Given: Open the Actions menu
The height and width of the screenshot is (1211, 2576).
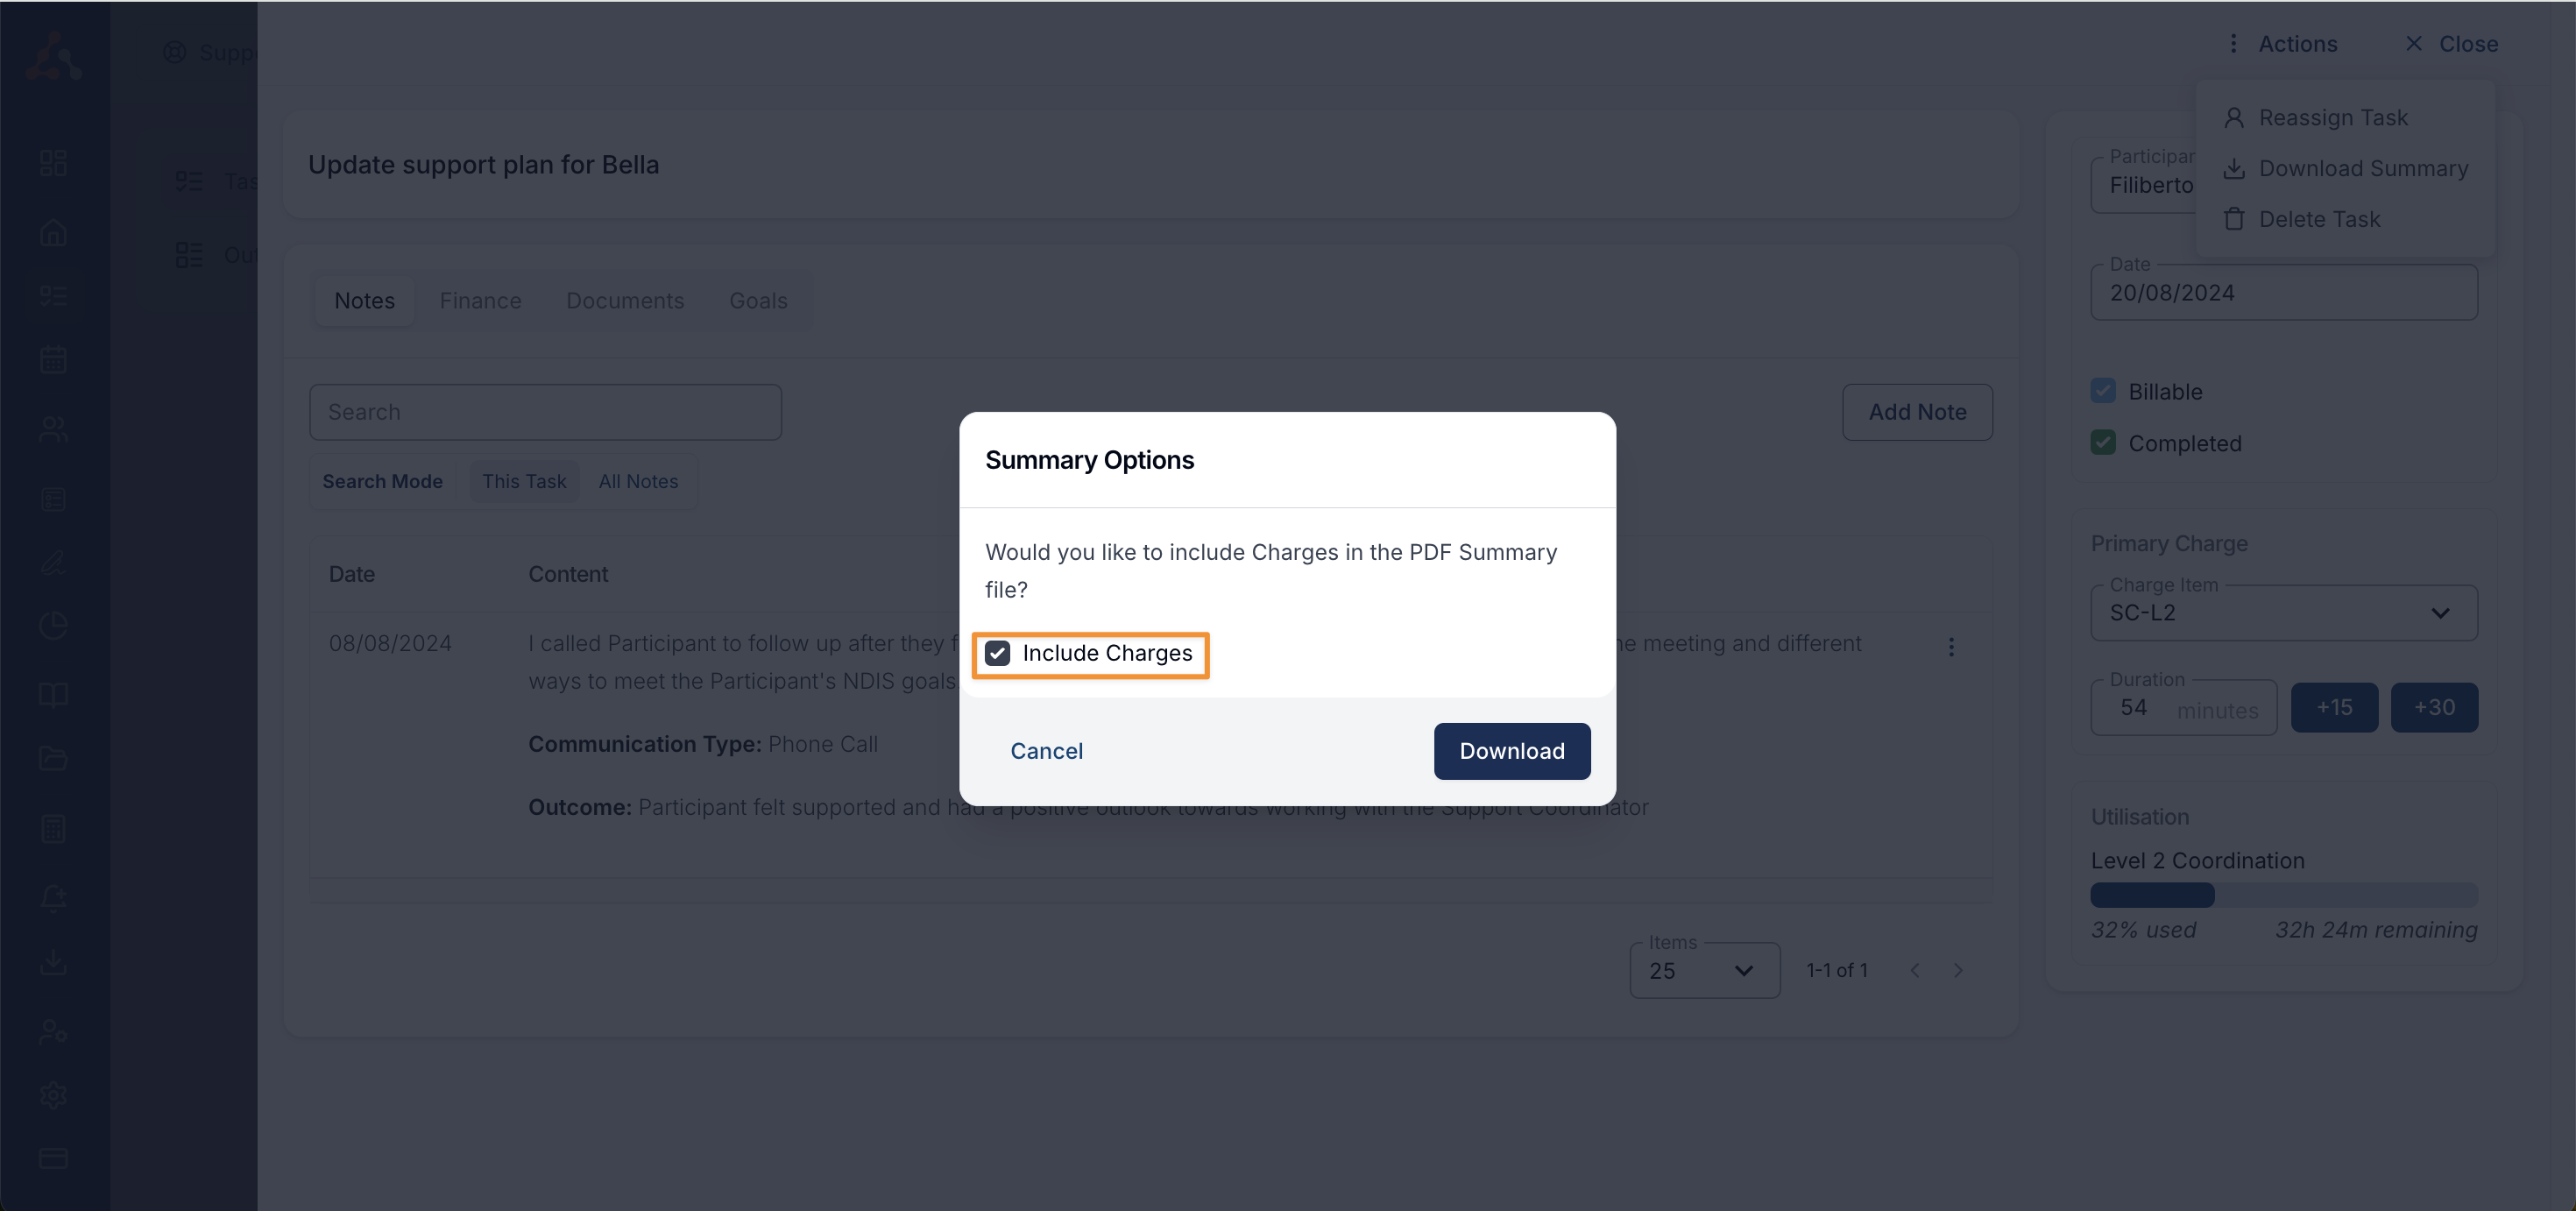Looking at the screenshot, I should click(2283, 44).
